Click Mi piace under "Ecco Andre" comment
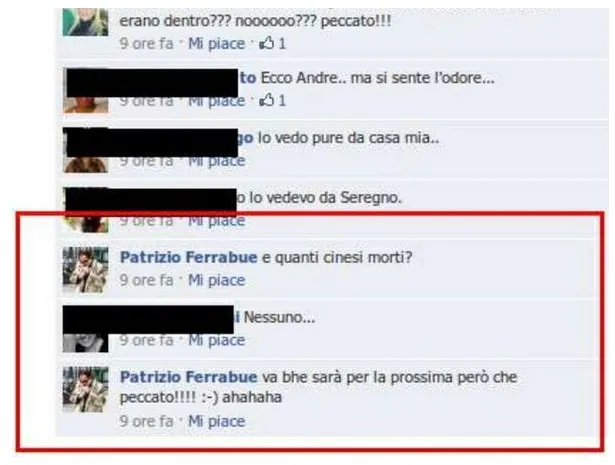615x465 pixels. click(217, 101)
